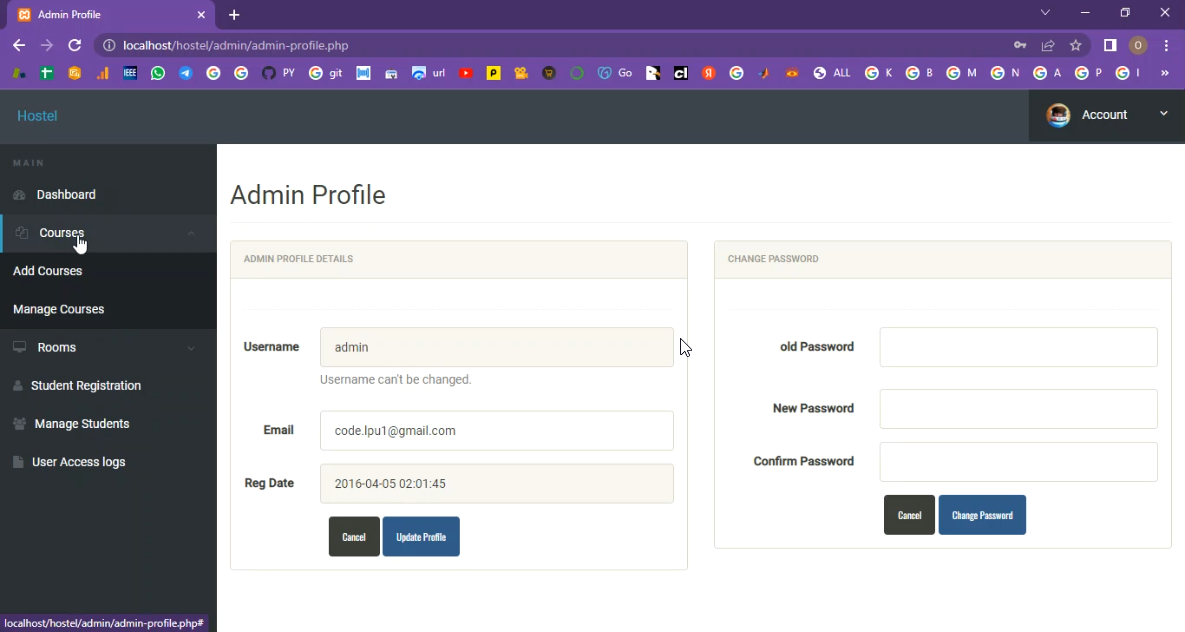
Task: Toggle the browser side panel
Action: click(x=1110, y=45)
